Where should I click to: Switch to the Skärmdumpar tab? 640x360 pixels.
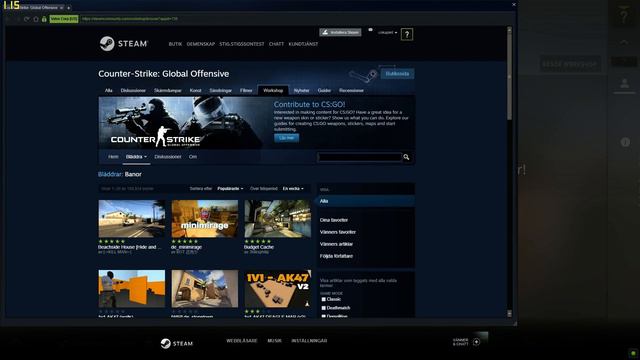coord(167,91)
